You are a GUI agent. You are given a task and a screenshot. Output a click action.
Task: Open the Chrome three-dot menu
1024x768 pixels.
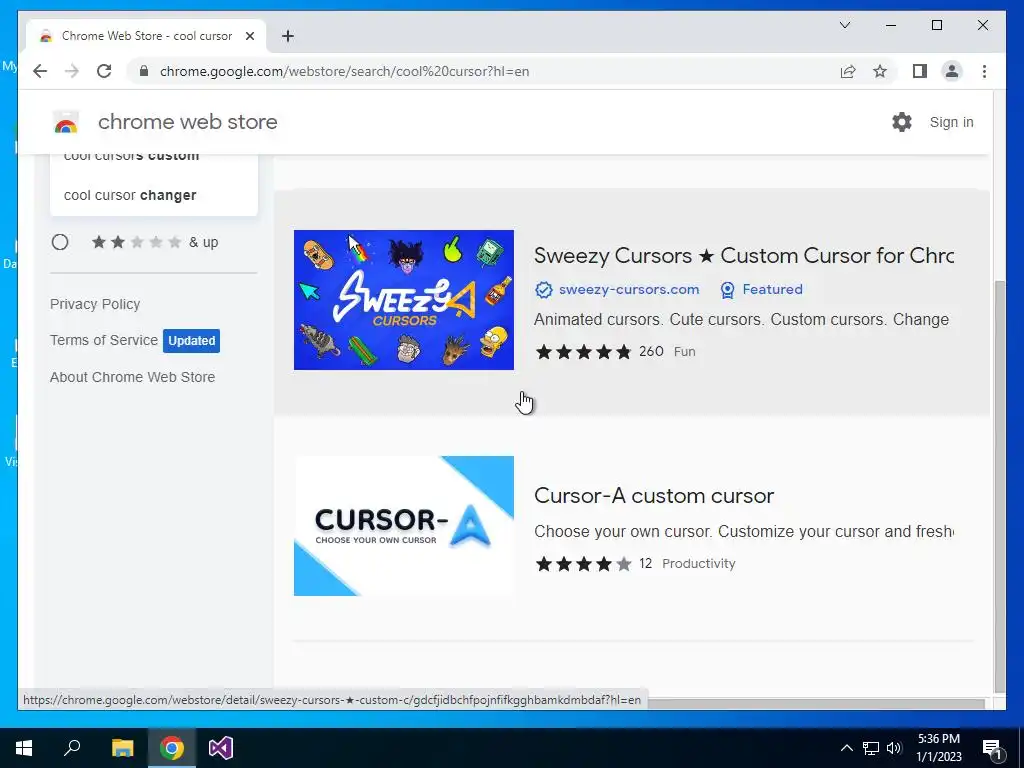coord(984,71)
